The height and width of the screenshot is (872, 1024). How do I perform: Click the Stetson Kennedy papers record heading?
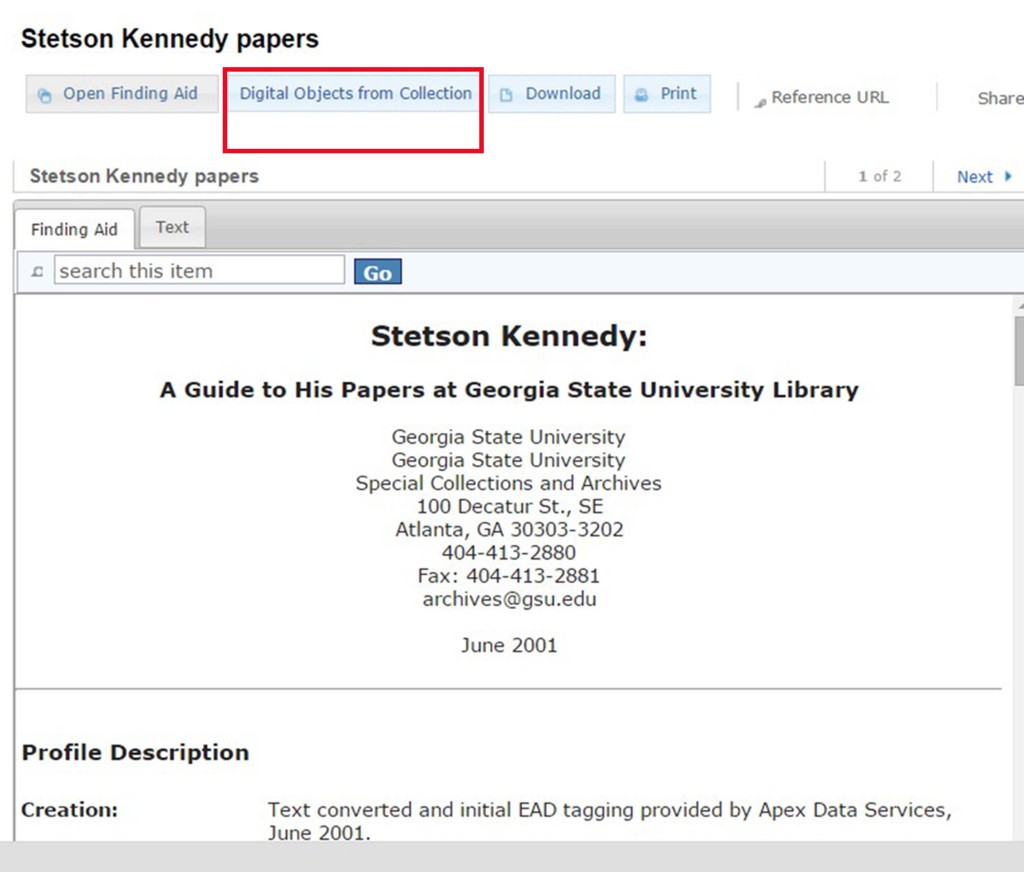pos(144,176)
